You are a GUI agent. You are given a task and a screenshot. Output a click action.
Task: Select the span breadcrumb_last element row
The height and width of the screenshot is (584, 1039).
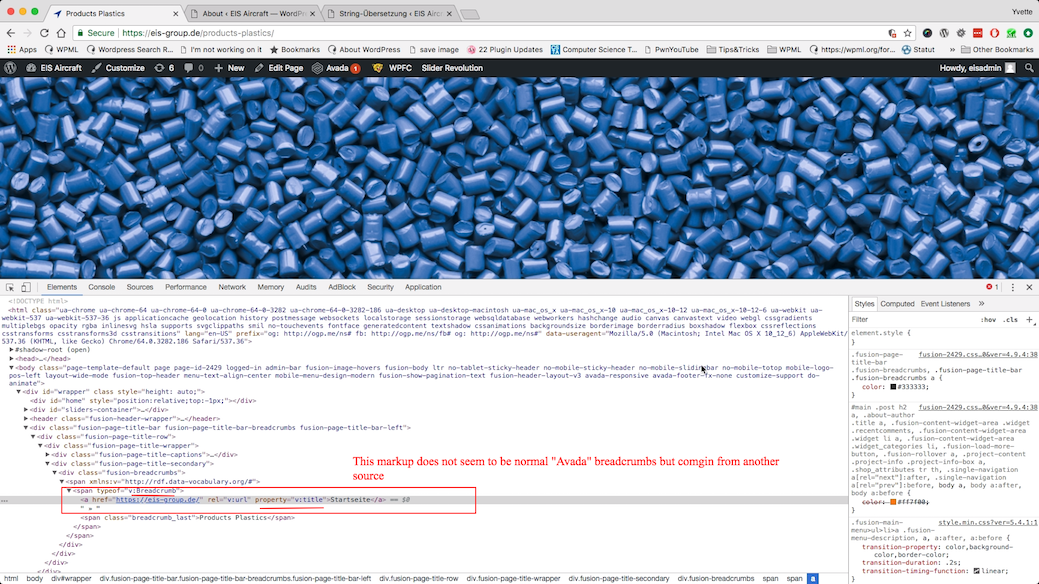pos(188,518)
